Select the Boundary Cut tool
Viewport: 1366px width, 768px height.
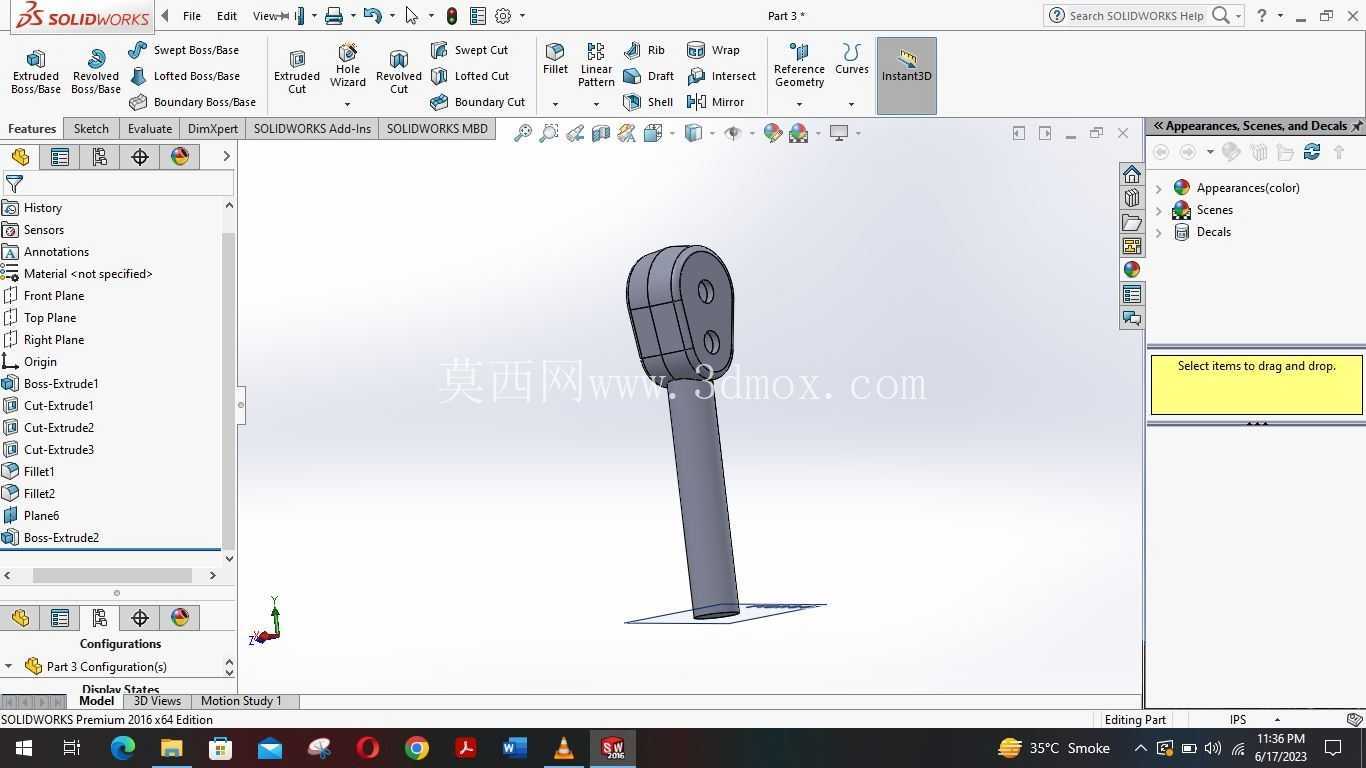tap(477, 102)
